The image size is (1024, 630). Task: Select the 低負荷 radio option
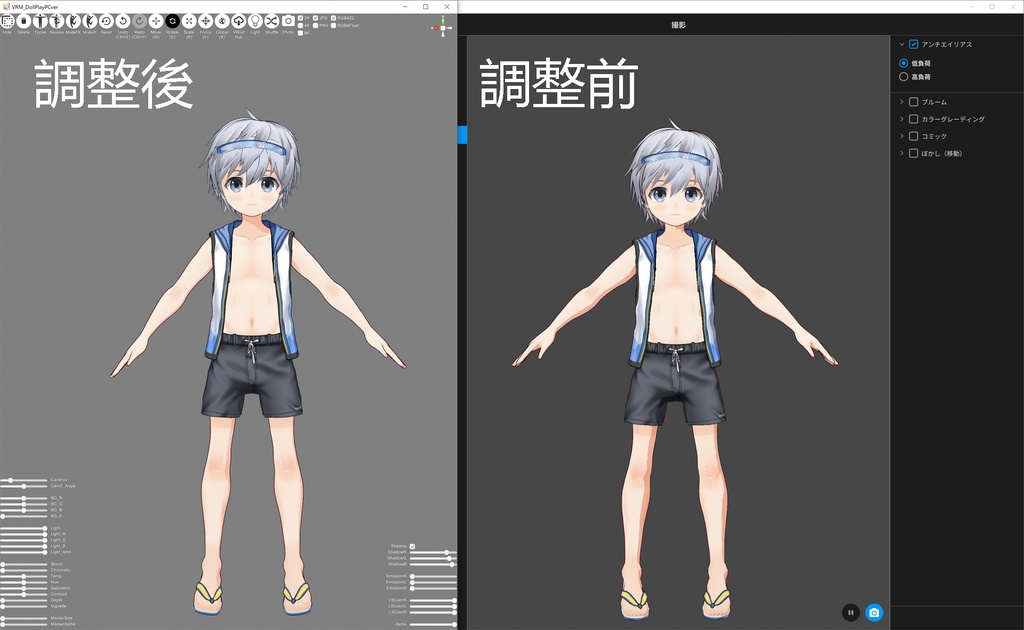pos(904,63)
